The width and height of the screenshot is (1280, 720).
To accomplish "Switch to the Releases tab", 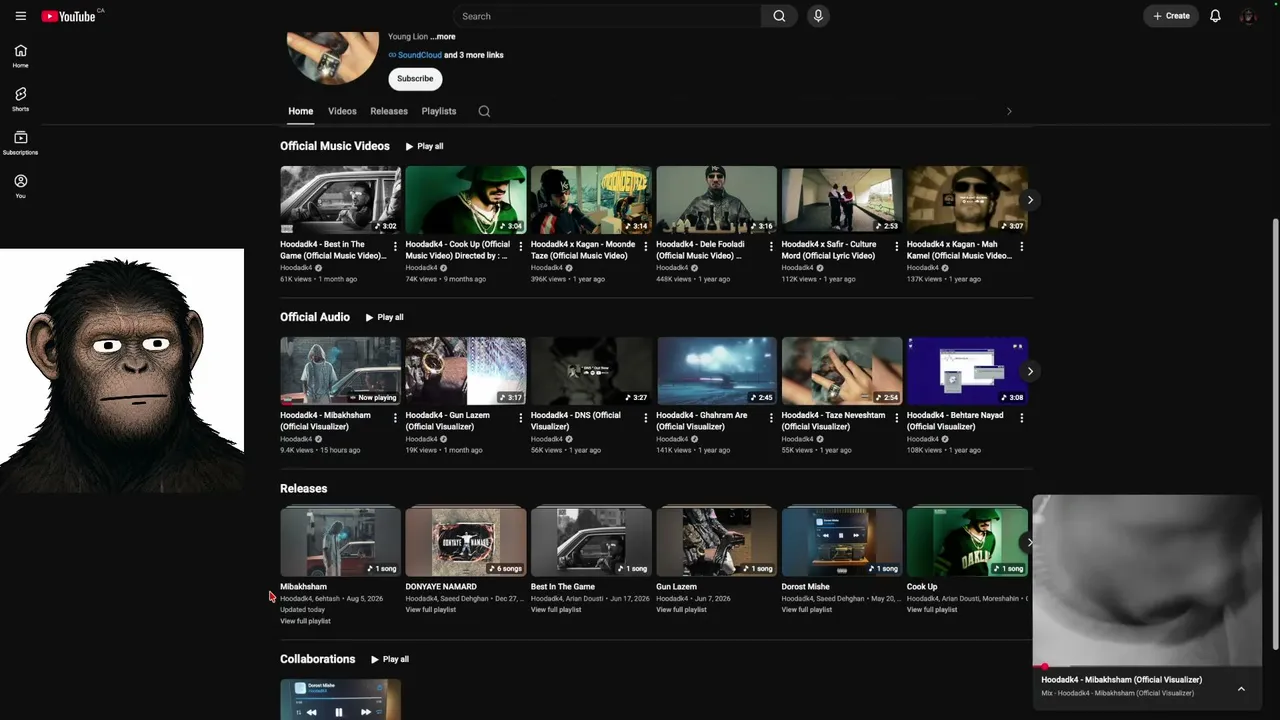I will click(x=389, y=111).
